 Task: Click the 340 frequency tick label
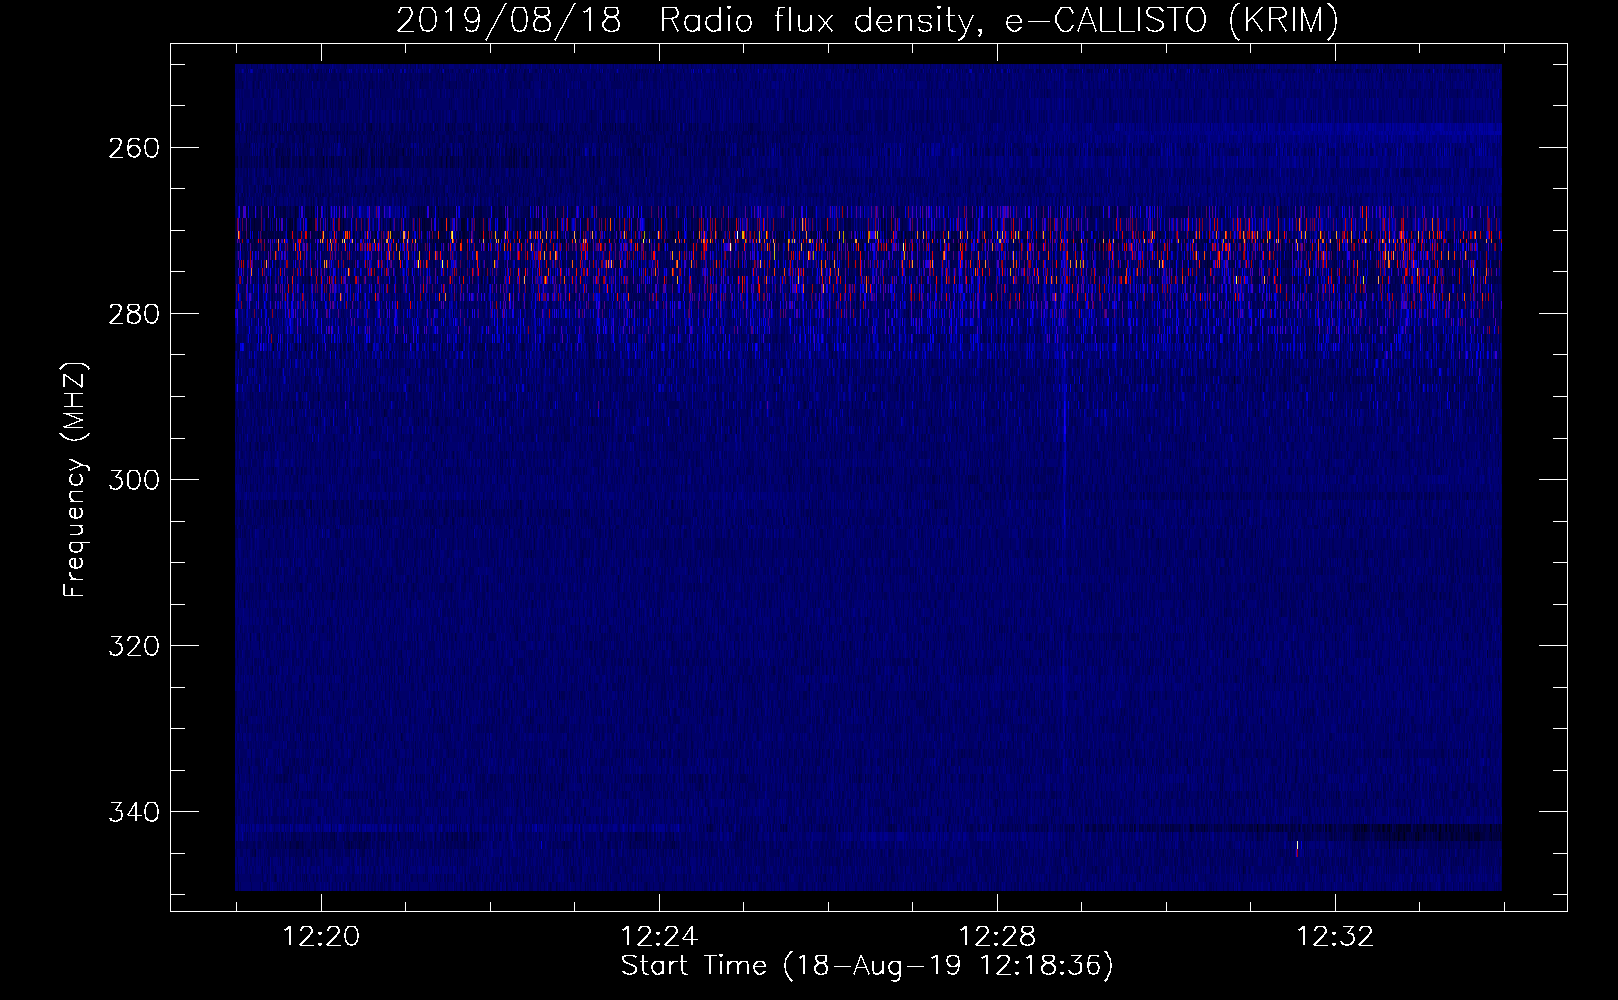(x=133, y=812)
